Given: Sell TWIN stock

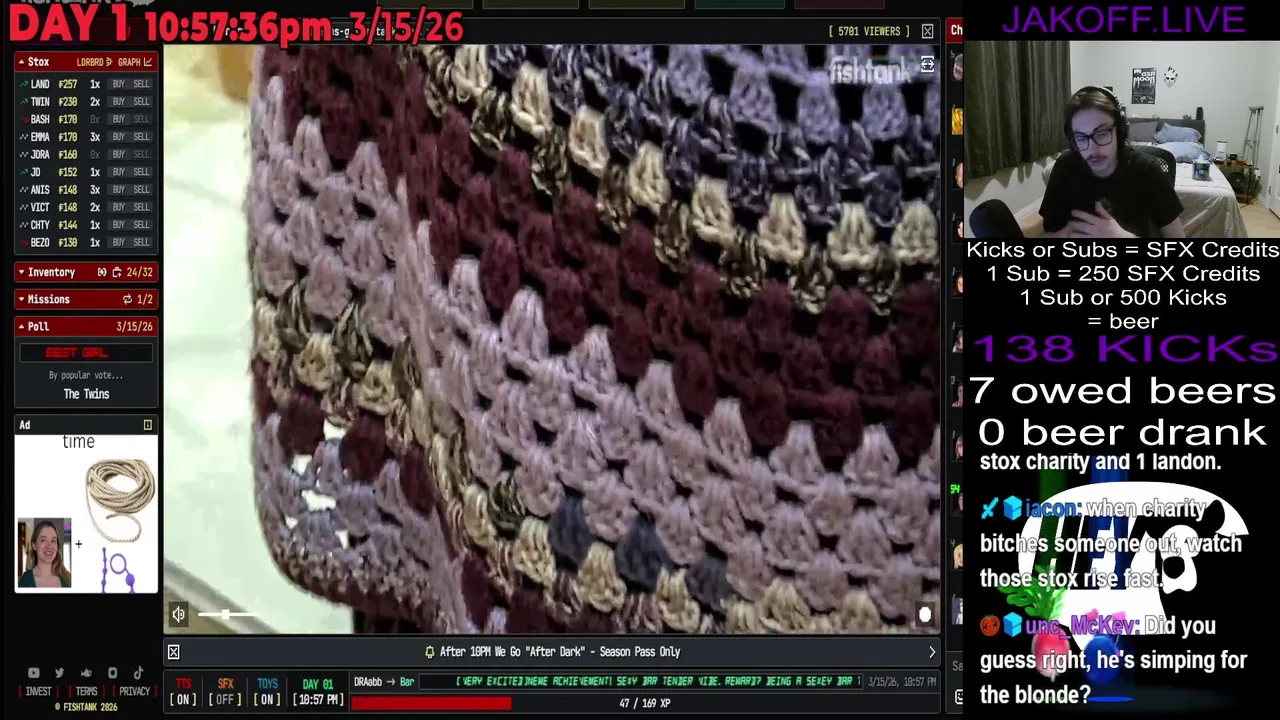Looking at the screenshot, I should coord(141,102).
